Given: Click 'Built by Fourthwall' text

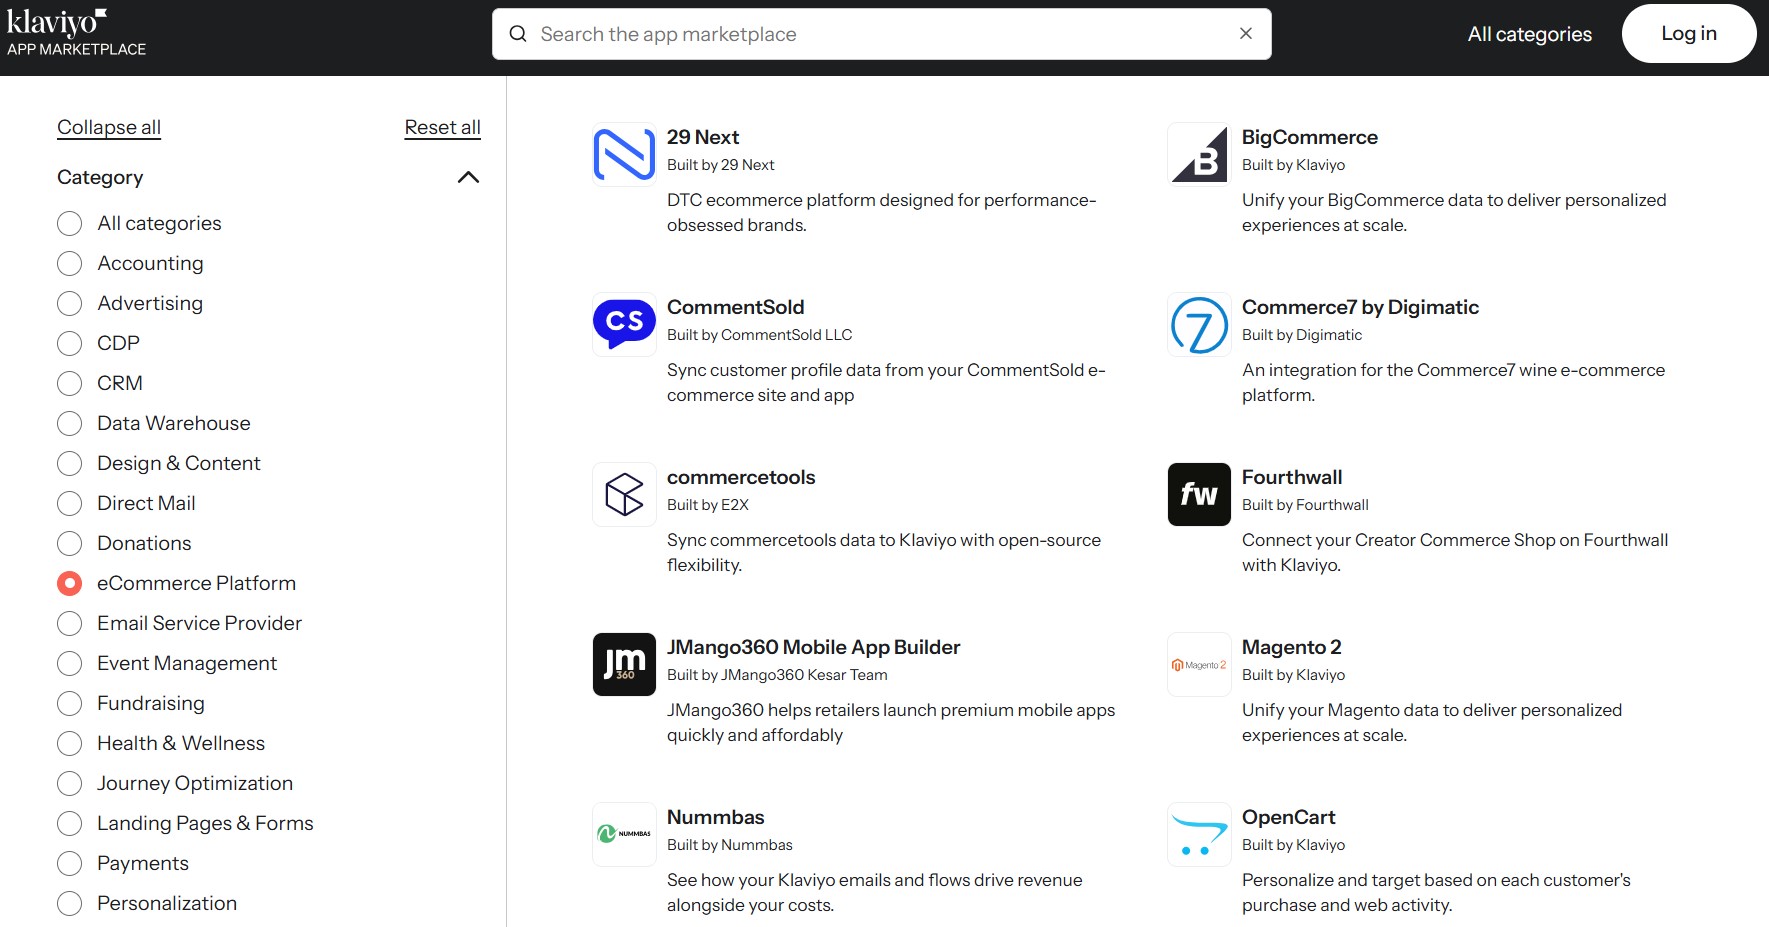Looking at the screenshot, I should click(1305, 505).
